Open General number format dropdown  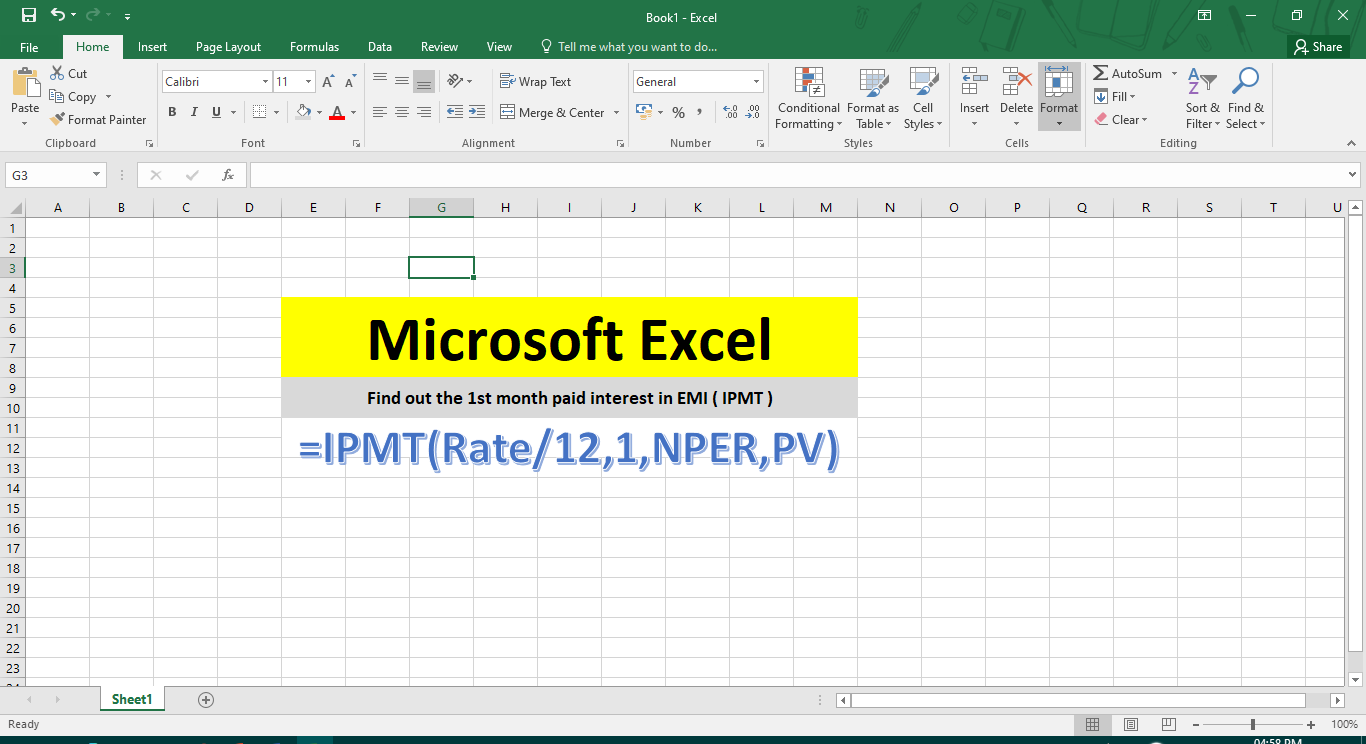click(756, 82)
